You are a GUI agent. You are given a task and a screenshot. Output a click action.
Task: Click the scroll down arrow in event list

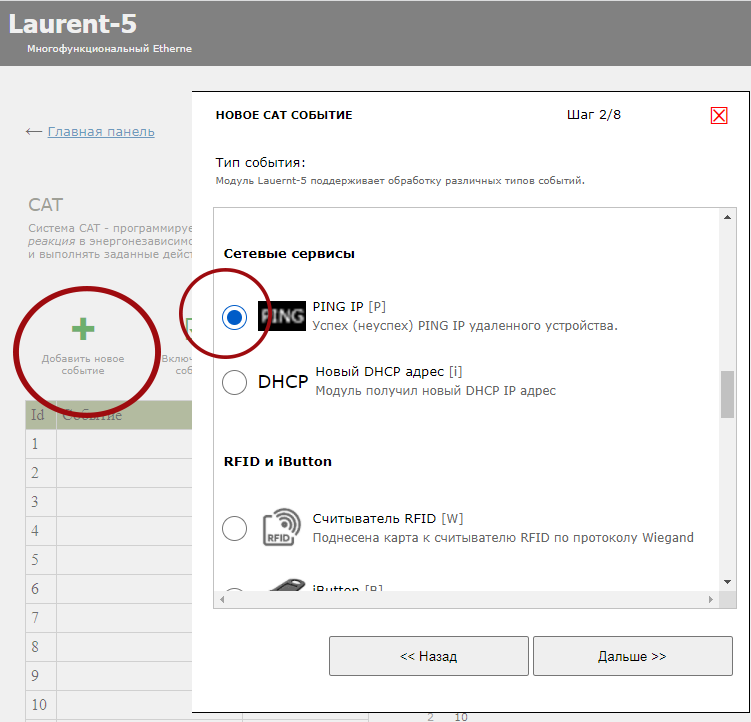[x=728, y=581]
